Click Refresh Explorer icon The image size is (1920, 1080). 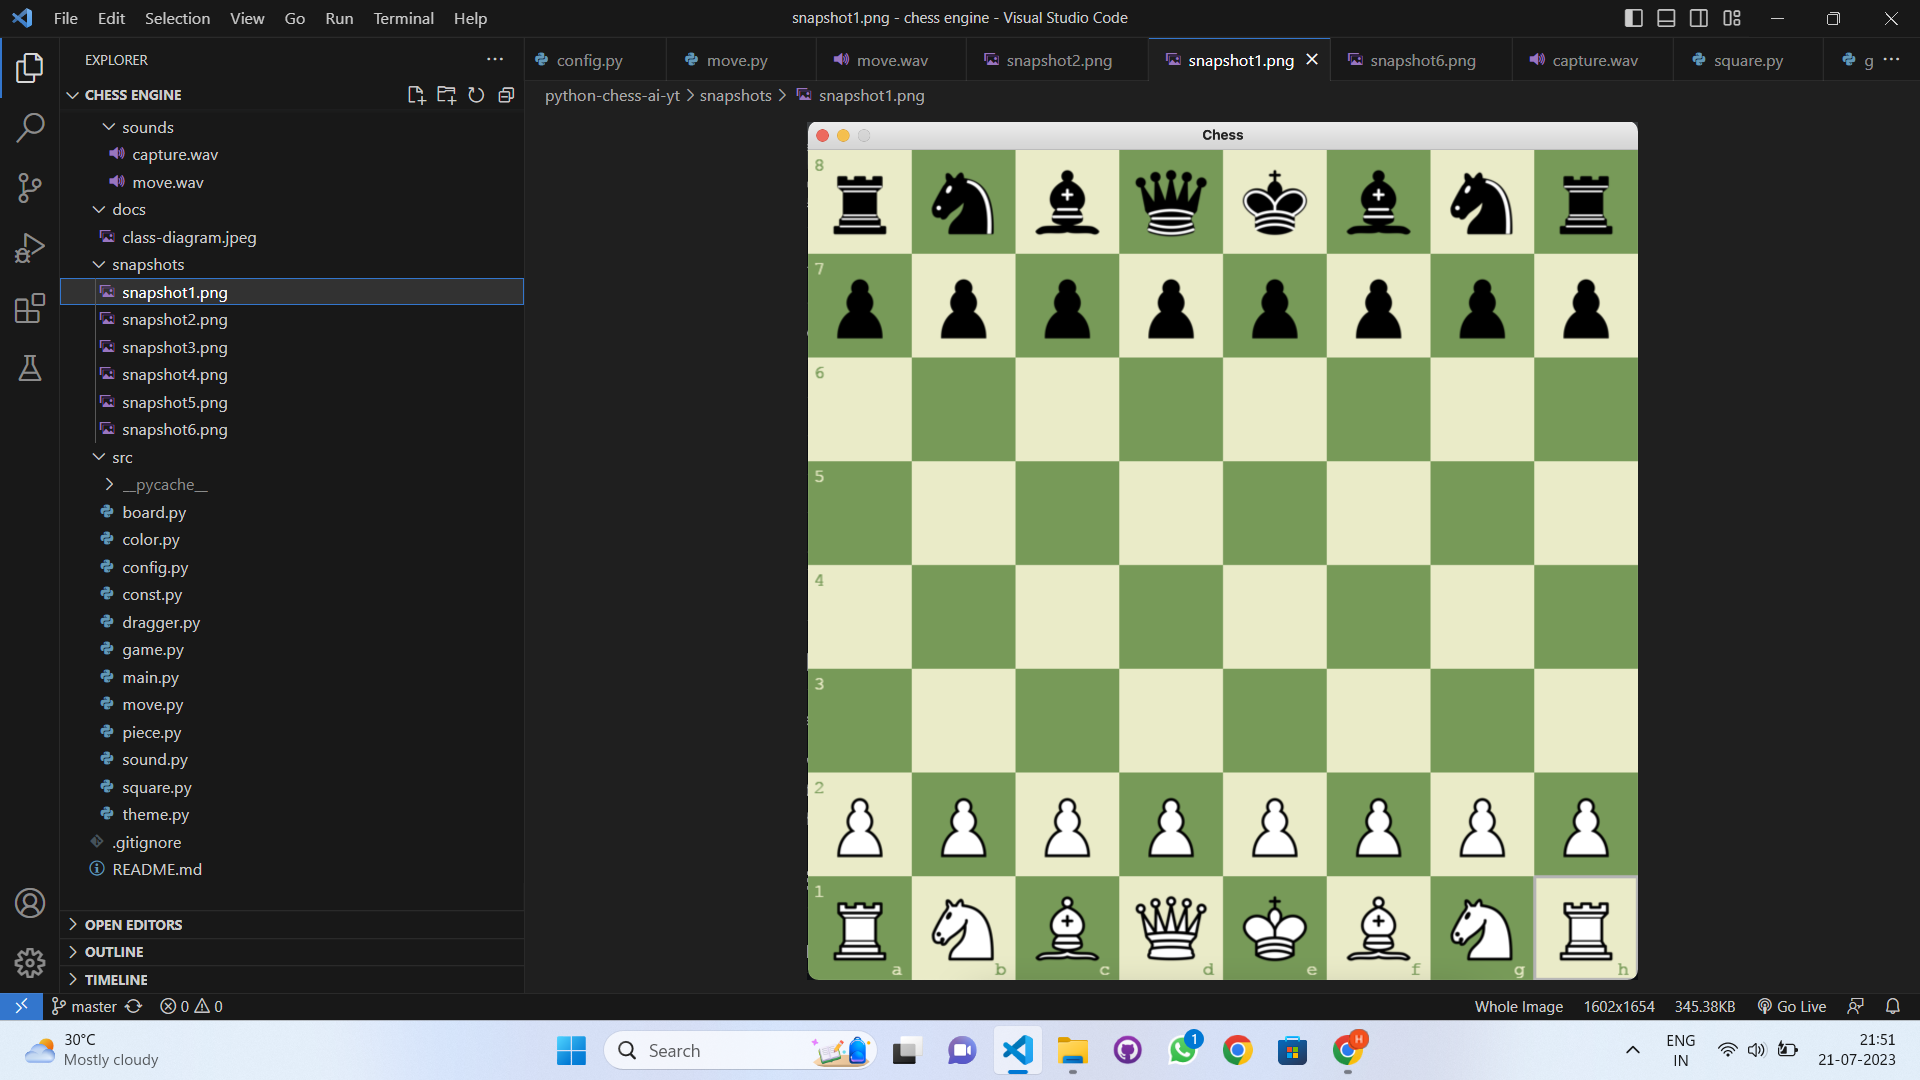coord(476,95)
